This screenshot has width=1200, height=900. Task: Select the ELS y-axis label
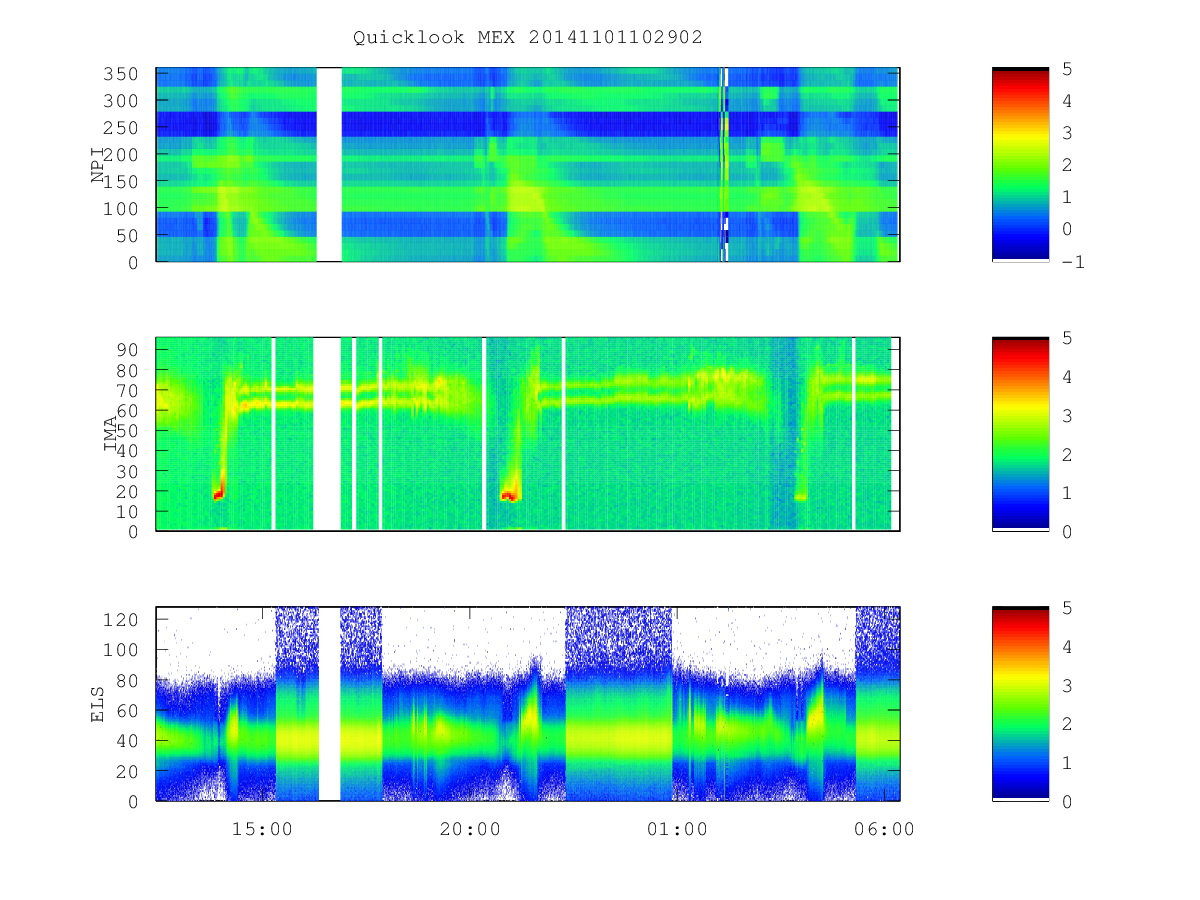pyautogui.click(x=98, y=704)
